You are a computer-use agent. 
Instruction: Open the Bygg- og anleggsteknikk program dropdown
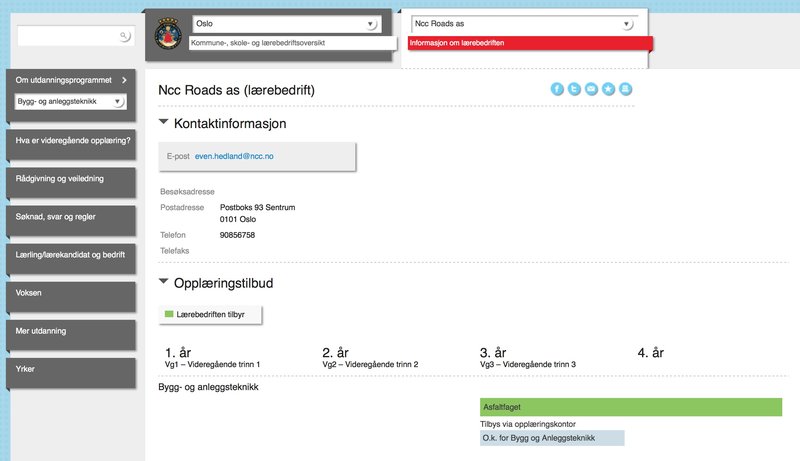(x=70, y=101)
